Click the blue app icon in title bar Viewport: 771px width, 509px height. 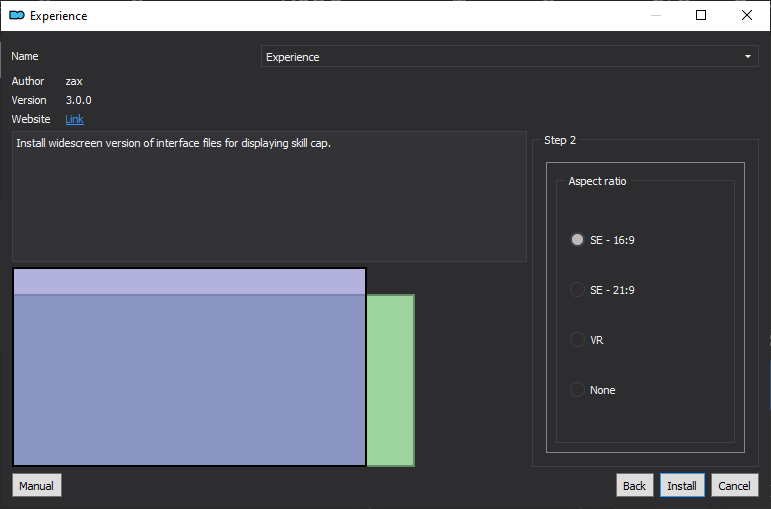(17, 16)
